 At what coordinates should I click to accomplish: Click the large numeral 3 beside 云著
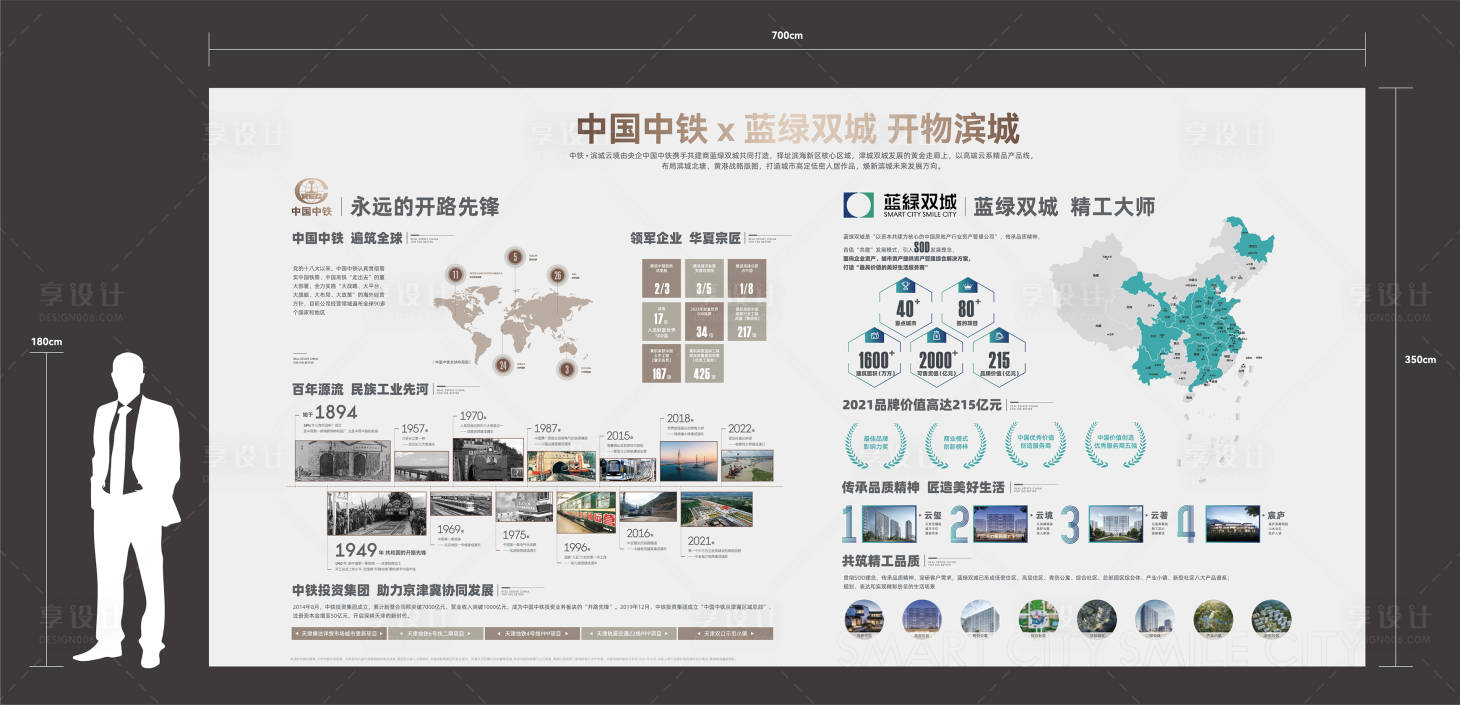1070,523
